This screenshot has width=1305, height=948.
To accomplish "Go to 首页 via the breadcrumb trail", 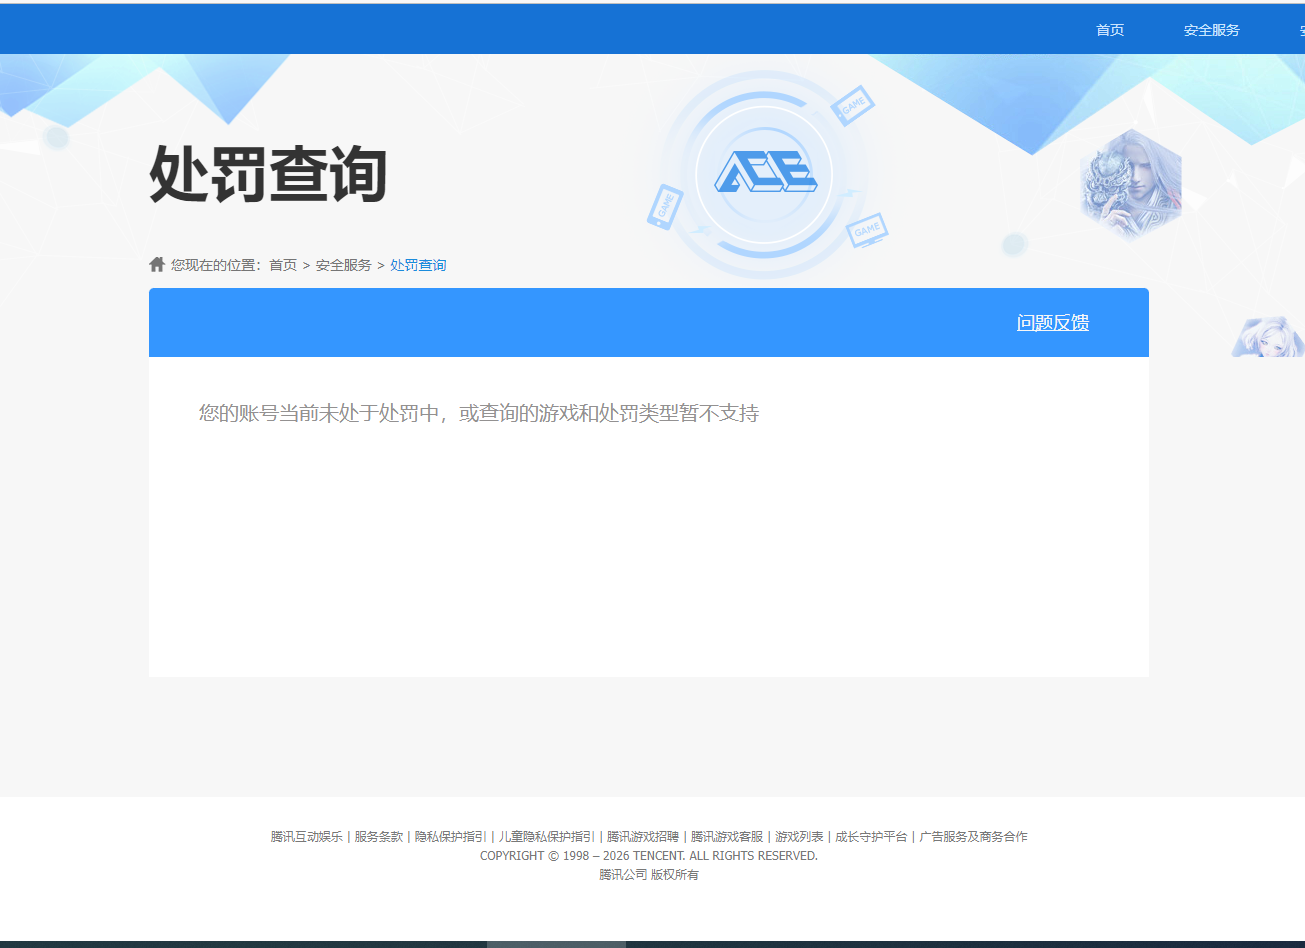I will 283,265.
